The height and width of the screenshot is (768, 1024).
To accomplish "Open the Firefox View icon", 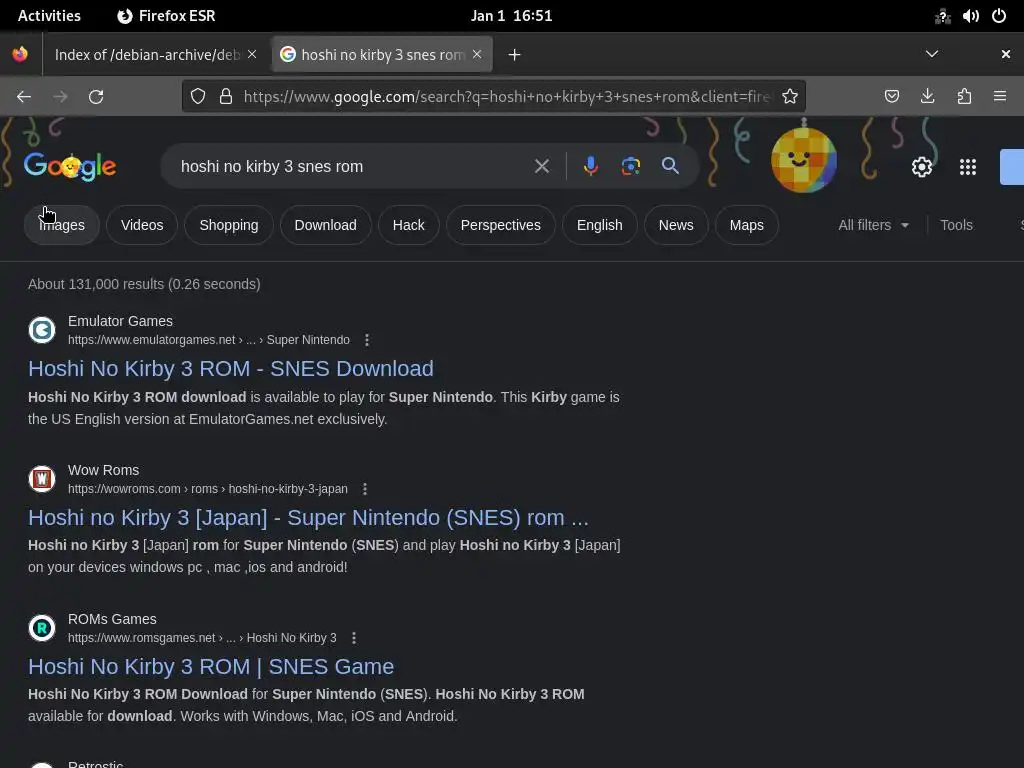I will click(20, 54).
